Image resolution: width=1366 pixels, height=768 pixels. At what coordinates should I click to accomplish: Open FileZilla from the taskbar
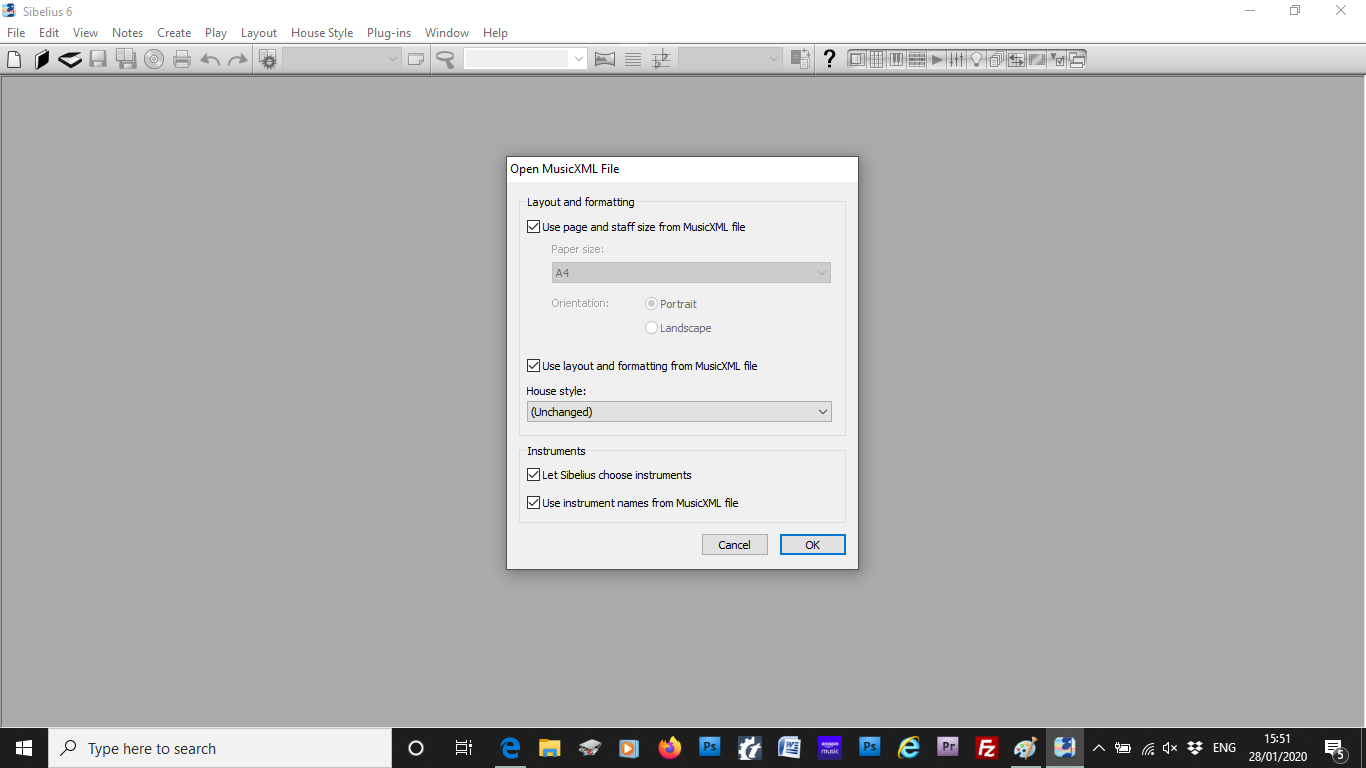987,748
